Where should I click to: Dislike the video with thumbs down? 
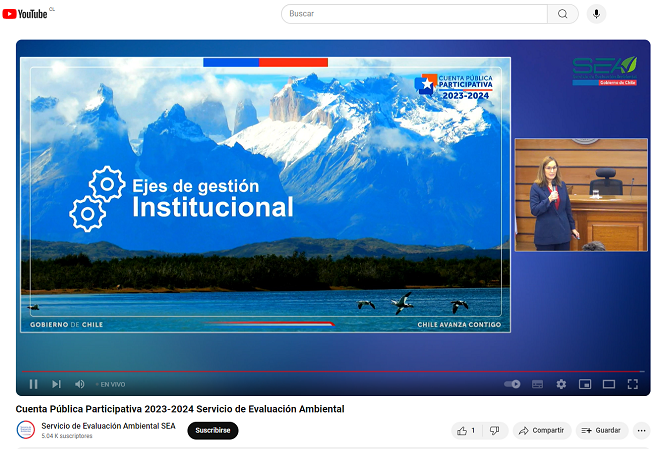[494, 430]
